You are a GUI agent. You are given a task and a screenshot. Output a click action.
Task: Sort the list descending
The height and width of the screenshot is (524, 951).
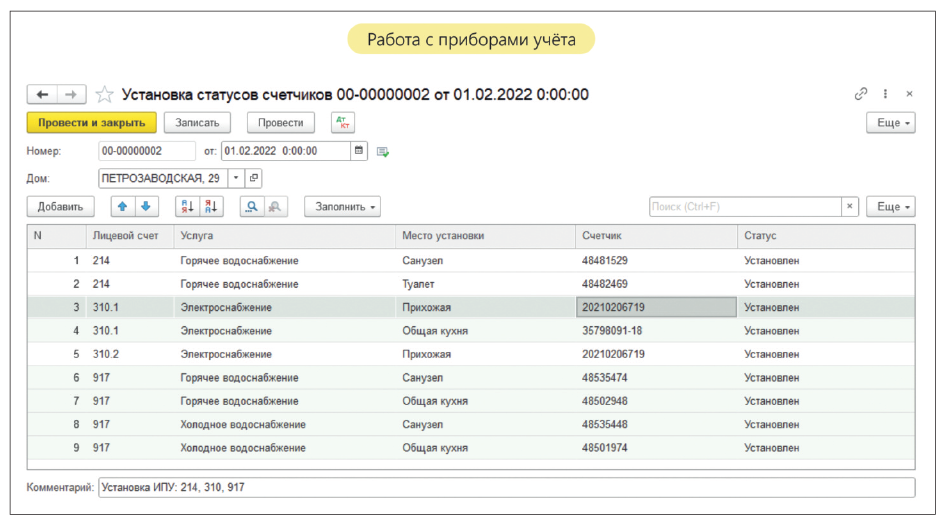pos(211,206)
